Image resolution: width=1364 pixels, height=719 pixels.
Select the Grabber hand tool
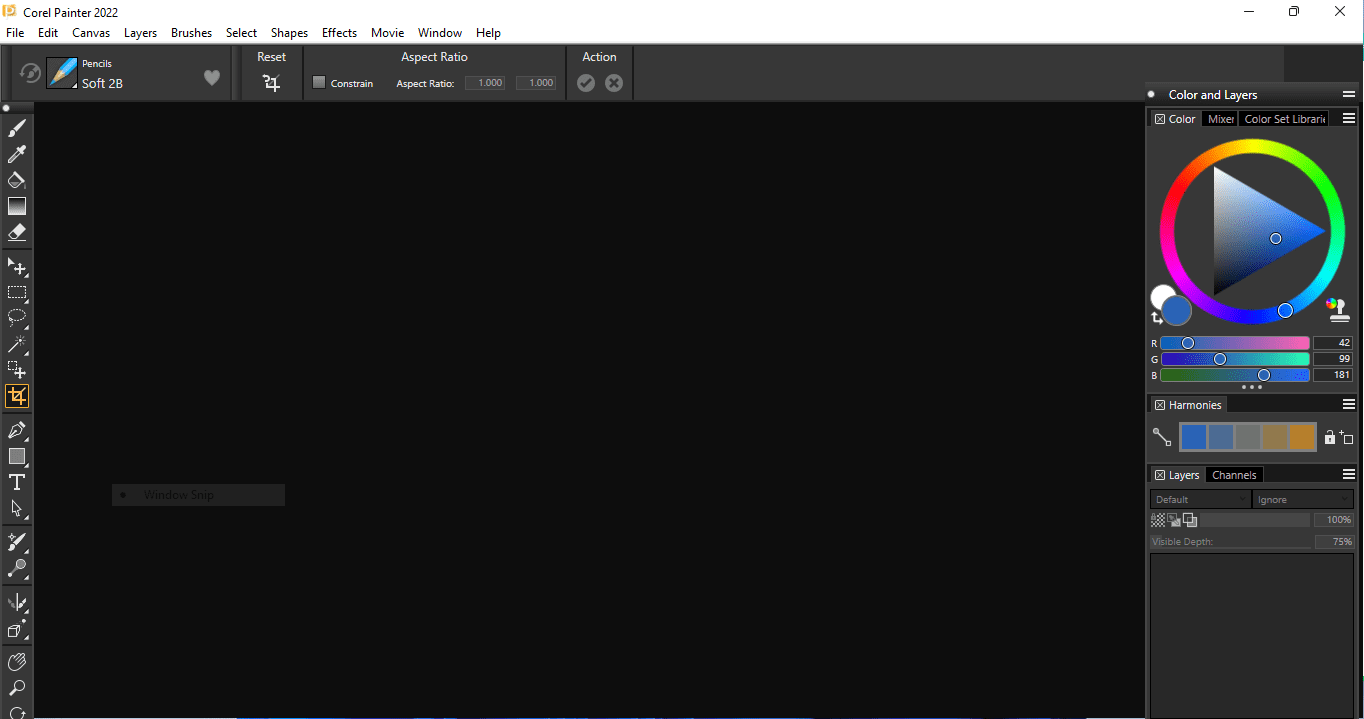tap(17, 662)
